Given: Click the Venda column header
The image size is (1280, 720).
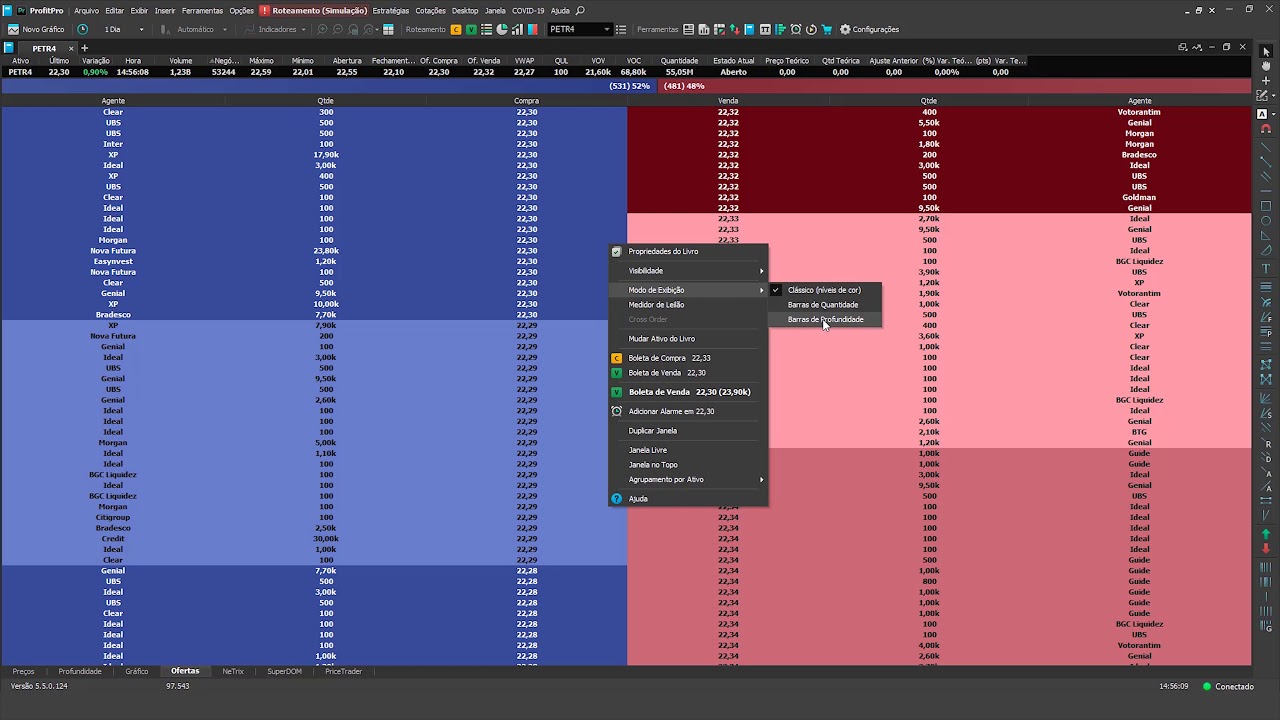Looking at the screenshot, I should 728,101.
